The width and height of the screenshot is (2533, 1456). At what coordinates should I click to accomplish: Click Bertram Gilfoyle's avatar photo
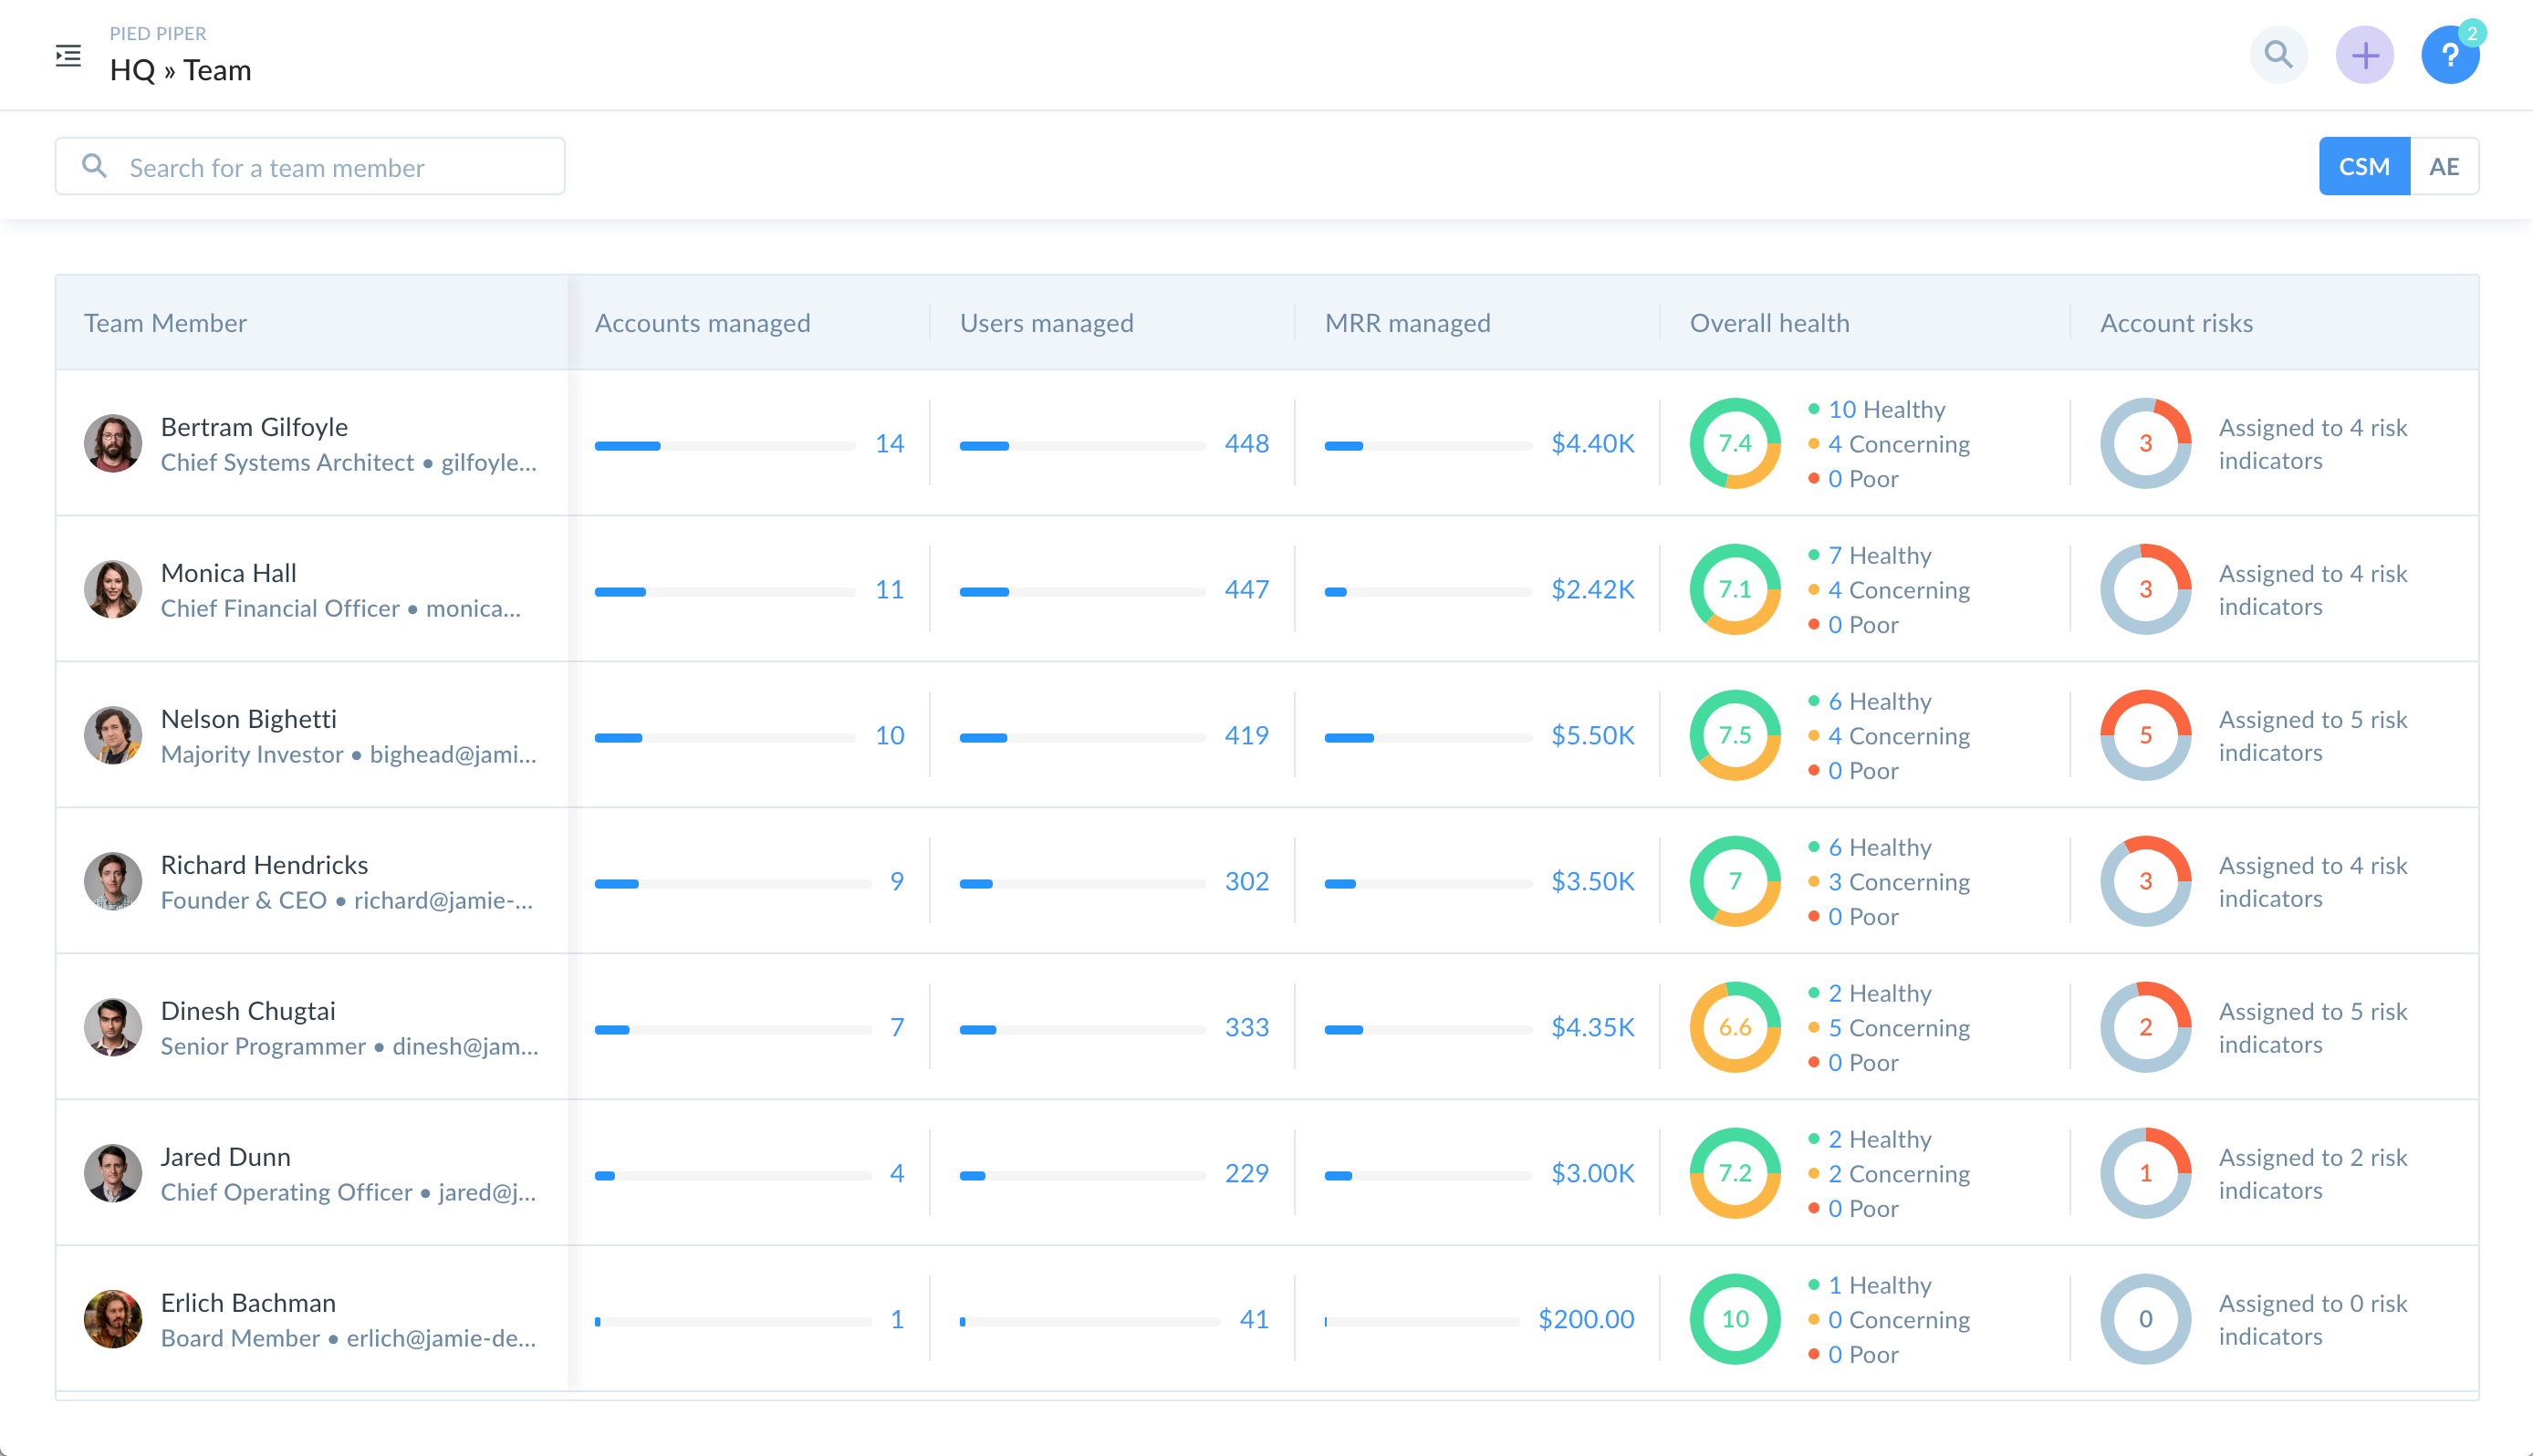coord(113,443)
